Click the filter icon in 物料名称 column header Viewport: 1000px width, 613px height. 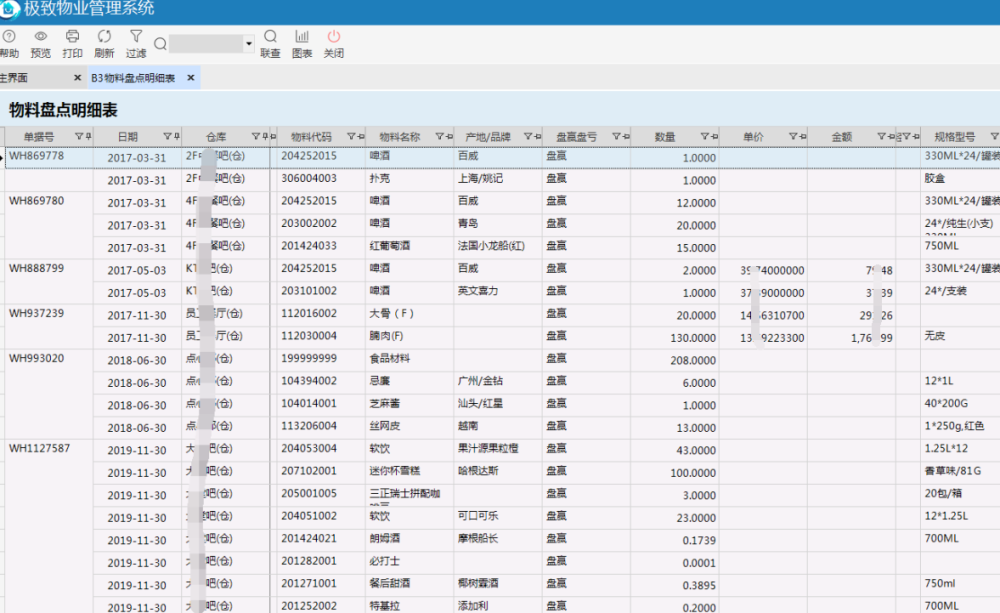439,137
